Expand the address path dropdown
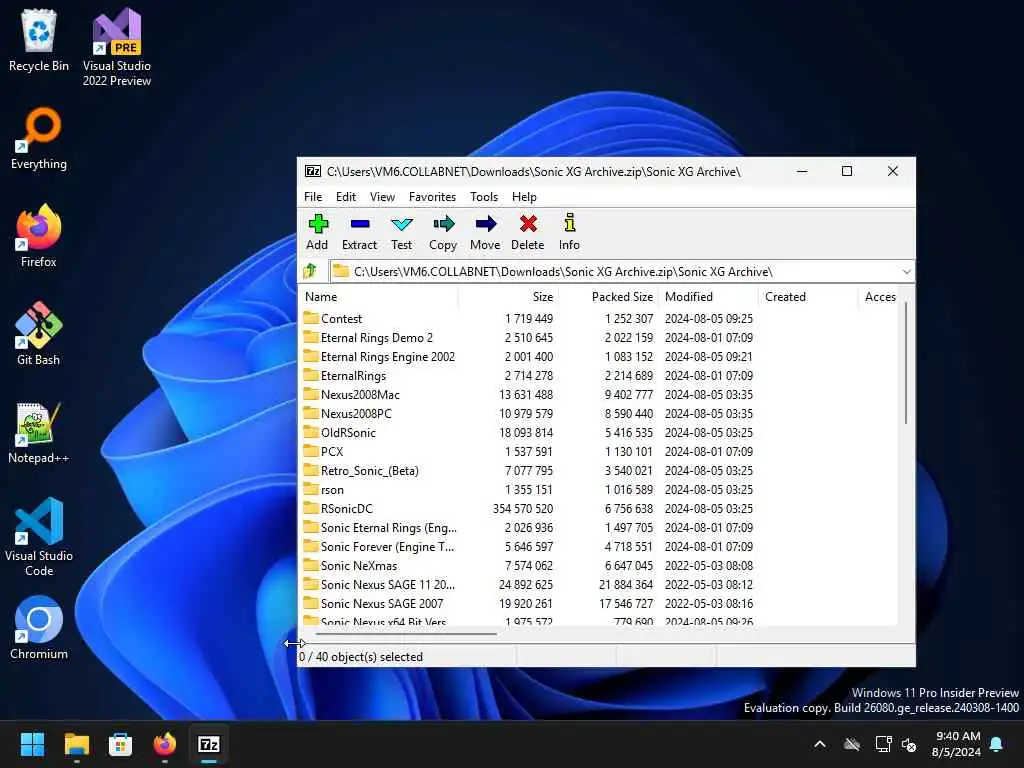This screenshot has width=1024, height=768. coord(906,272)
